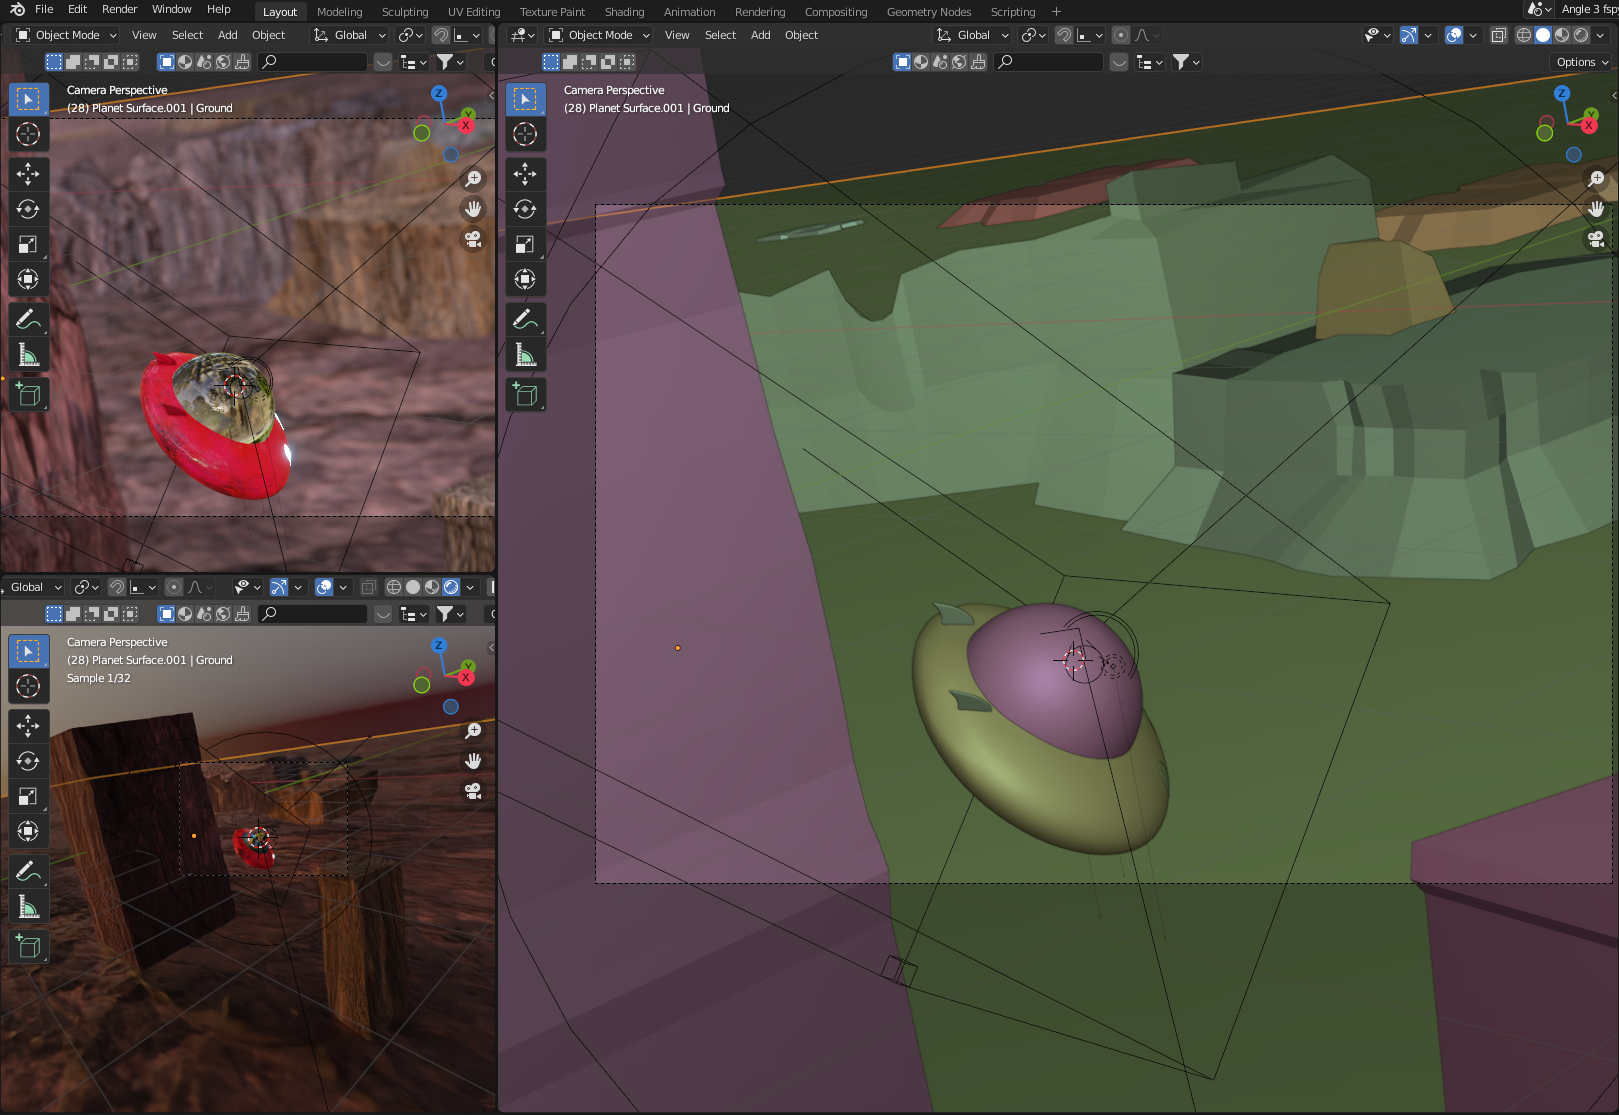Click the pan hand icon in the main viewport
The image size is (1619, 1115).
pos(1596,209)
